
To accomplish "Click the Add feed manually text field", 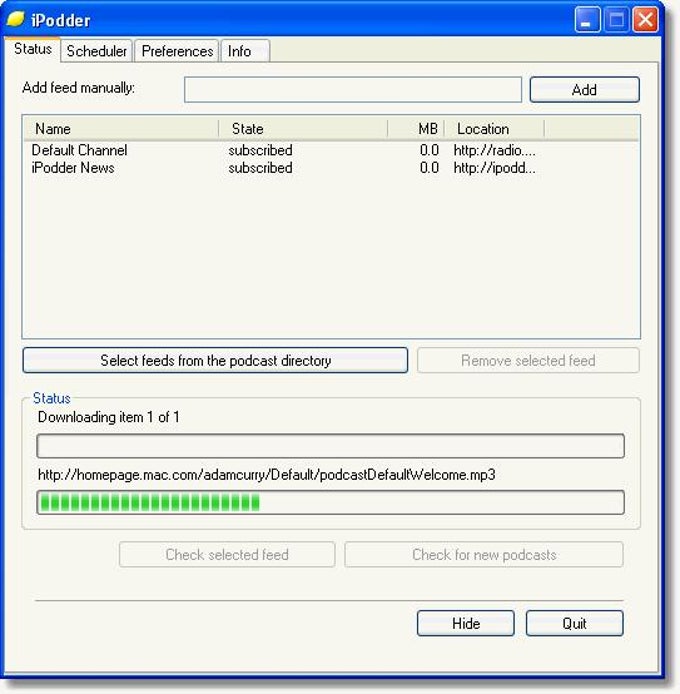I will [353, 89].
